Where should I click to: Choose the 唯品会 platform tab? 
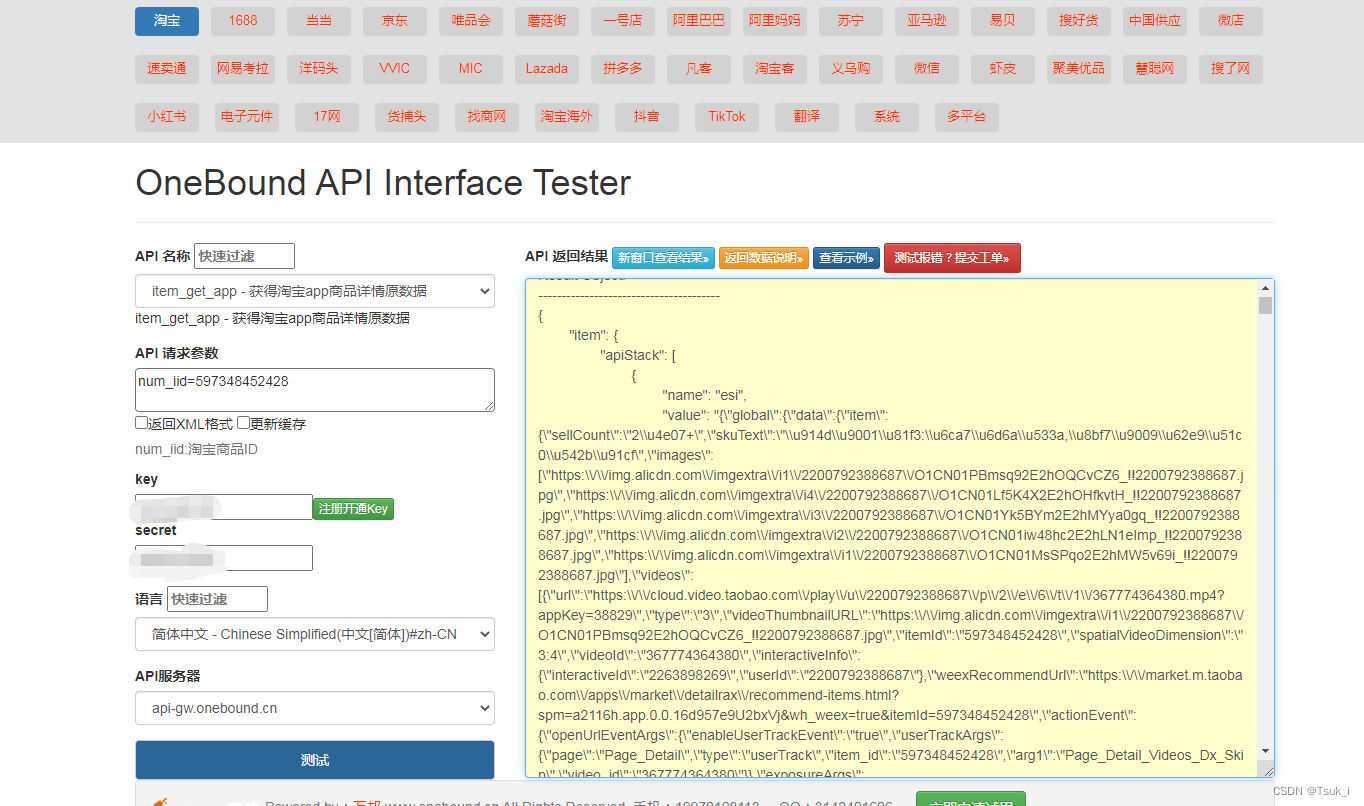[x=471, y=21]
